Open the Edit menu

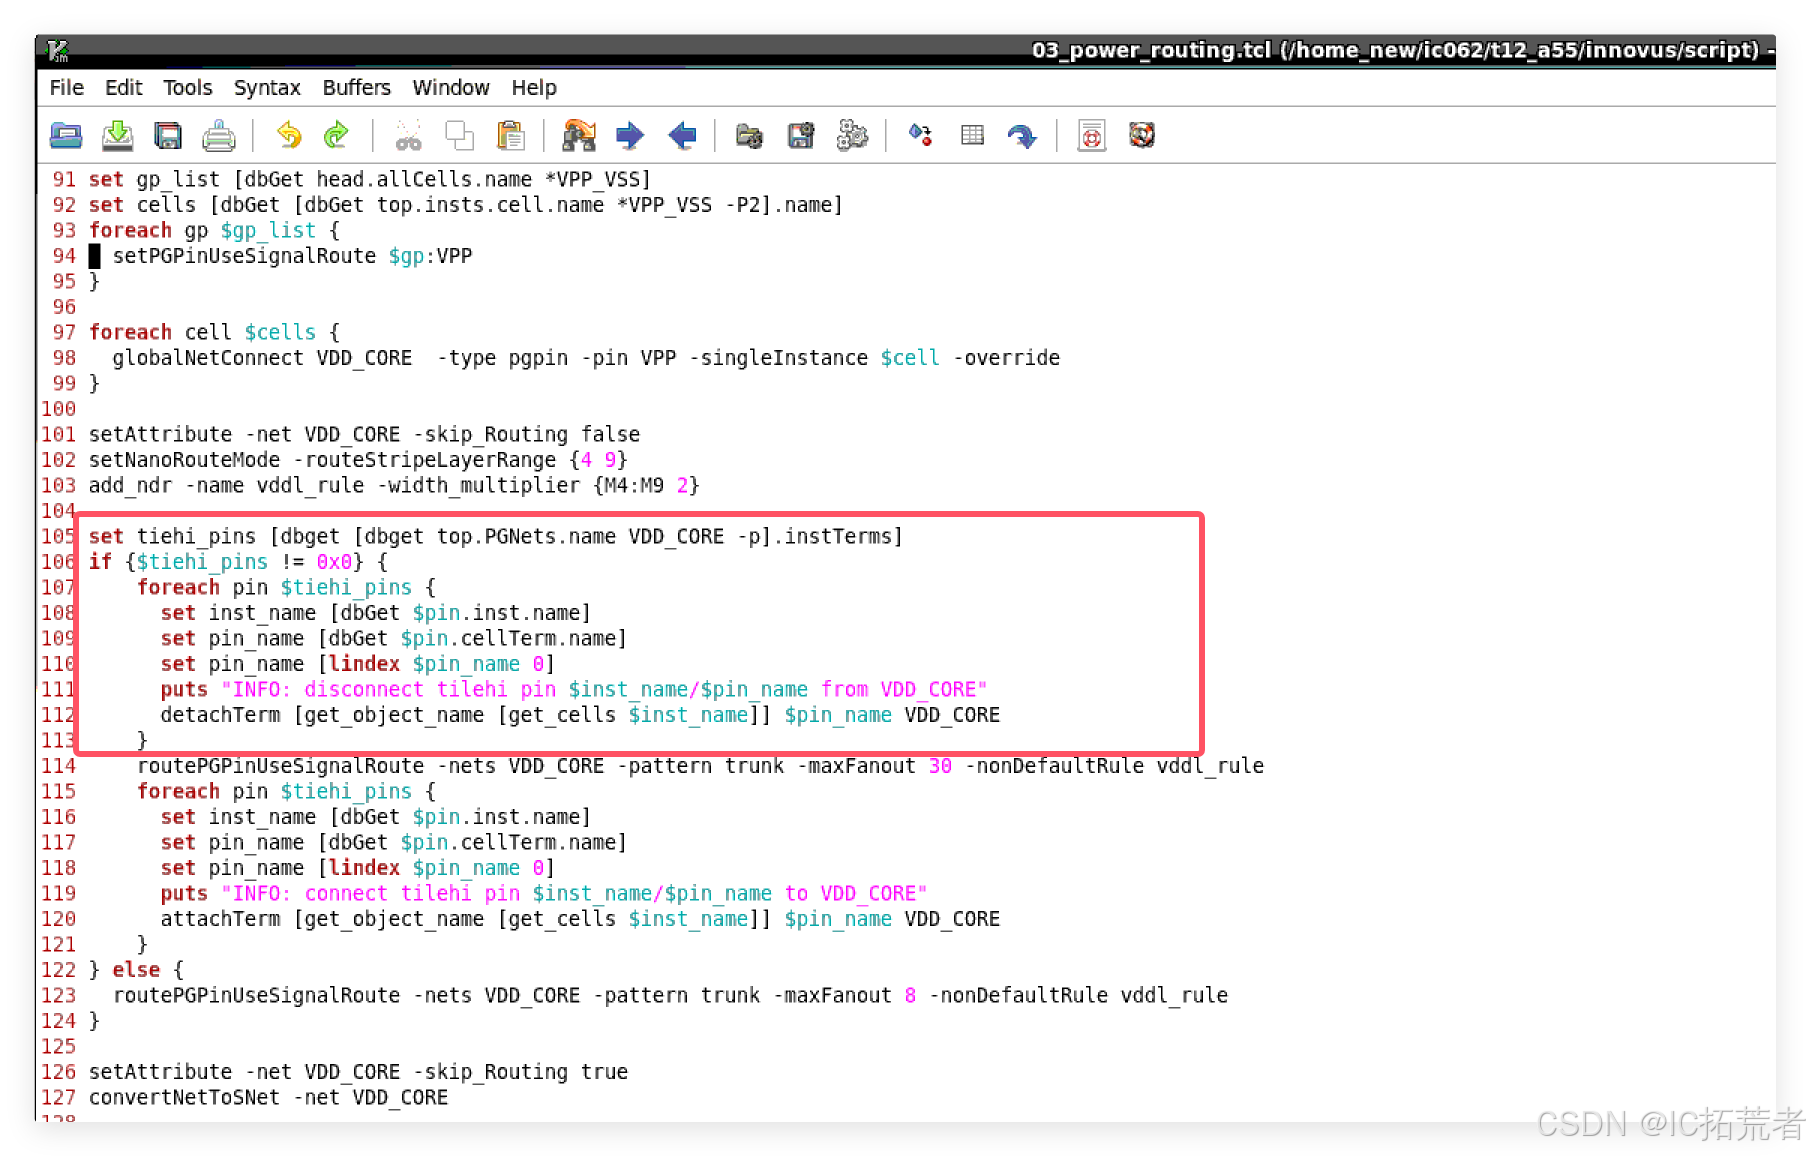tap(124, 88)
